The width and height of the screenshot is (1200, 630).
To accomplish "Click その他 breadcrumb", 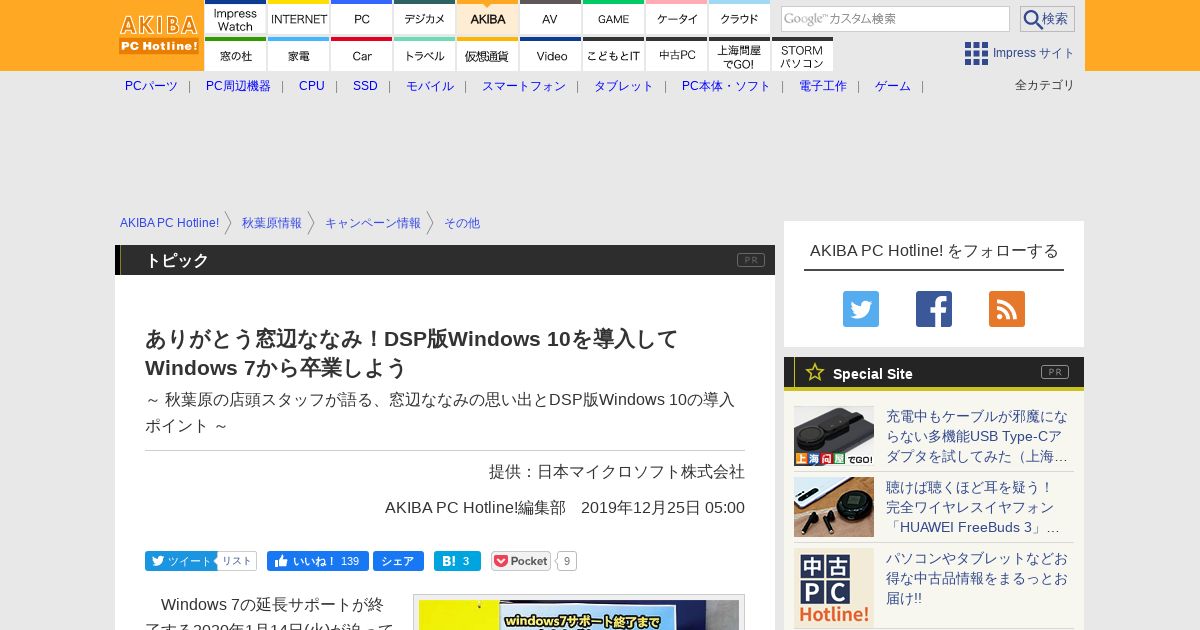I will [x=462, y=223].
